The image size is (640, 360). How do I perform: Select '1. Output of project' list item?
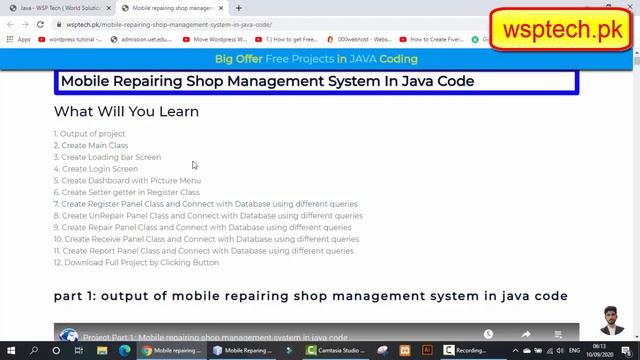coord(89,133)
